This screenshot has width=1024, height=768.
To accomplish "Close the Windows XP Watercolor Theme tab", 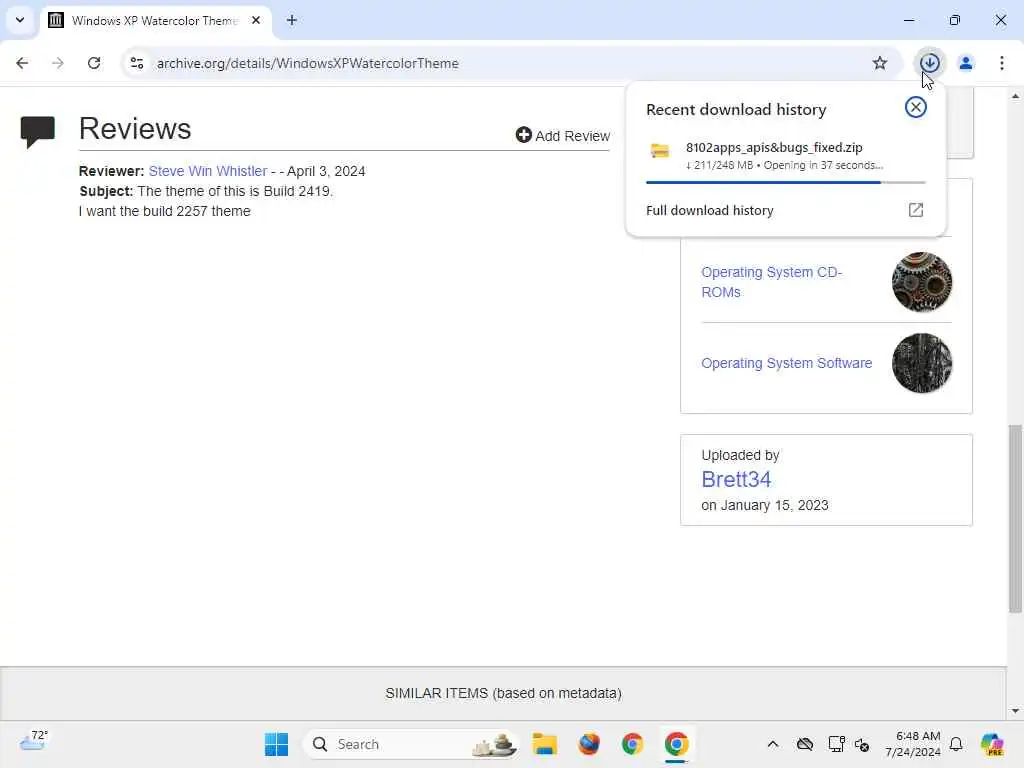I will (256, 20).
